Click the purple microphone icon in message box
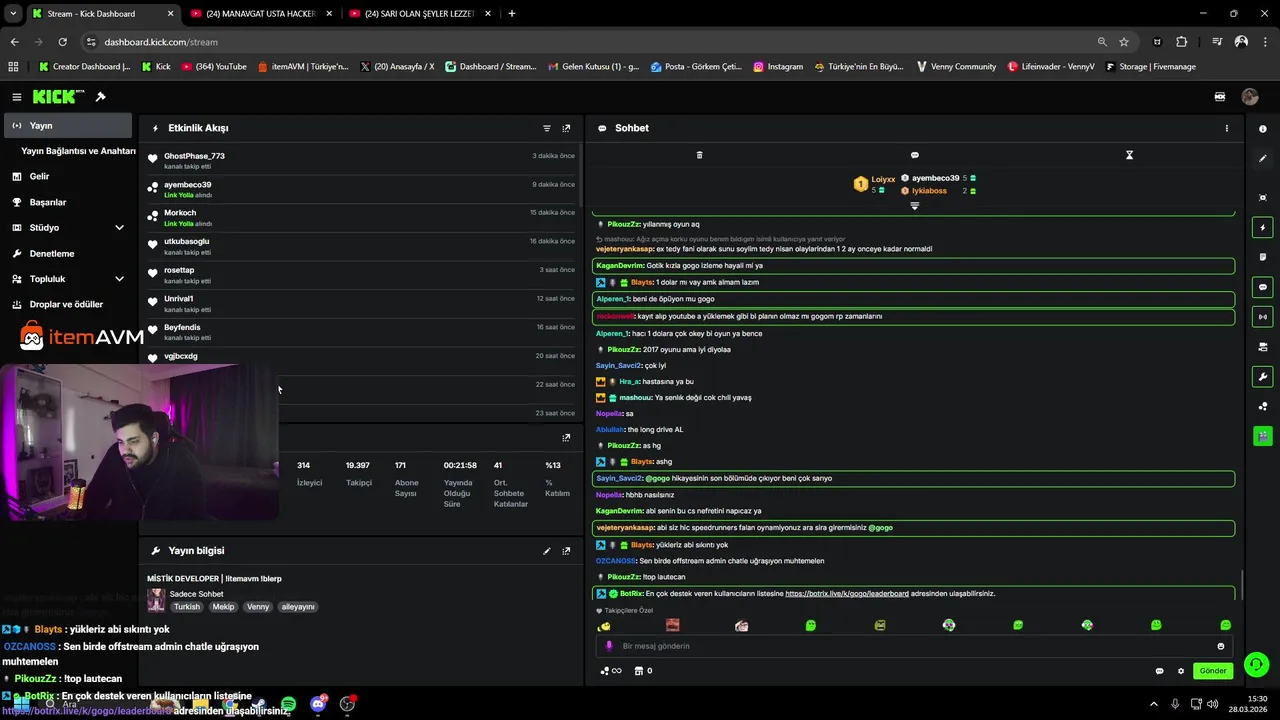 coord(608,646)
